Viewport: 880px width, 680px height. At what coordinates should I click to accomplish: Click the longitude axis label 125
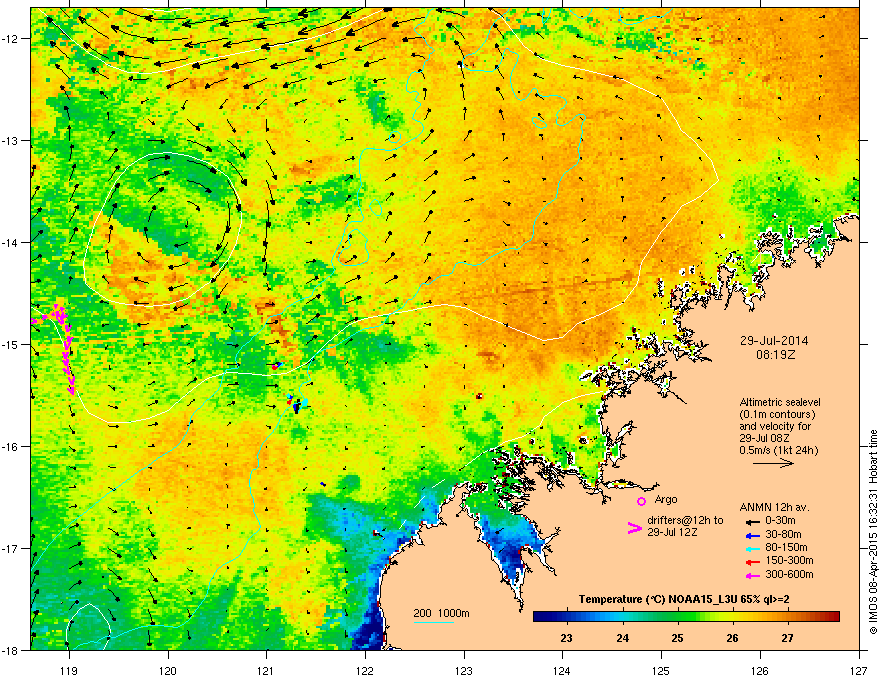tap(661, 671)
